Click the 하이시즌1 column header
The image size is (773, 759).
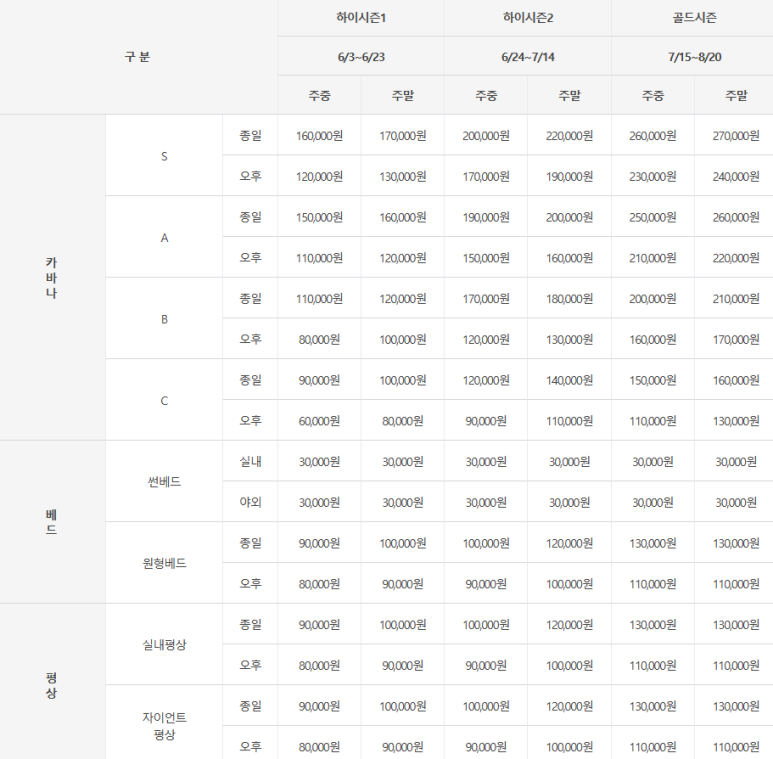[361, 18]
